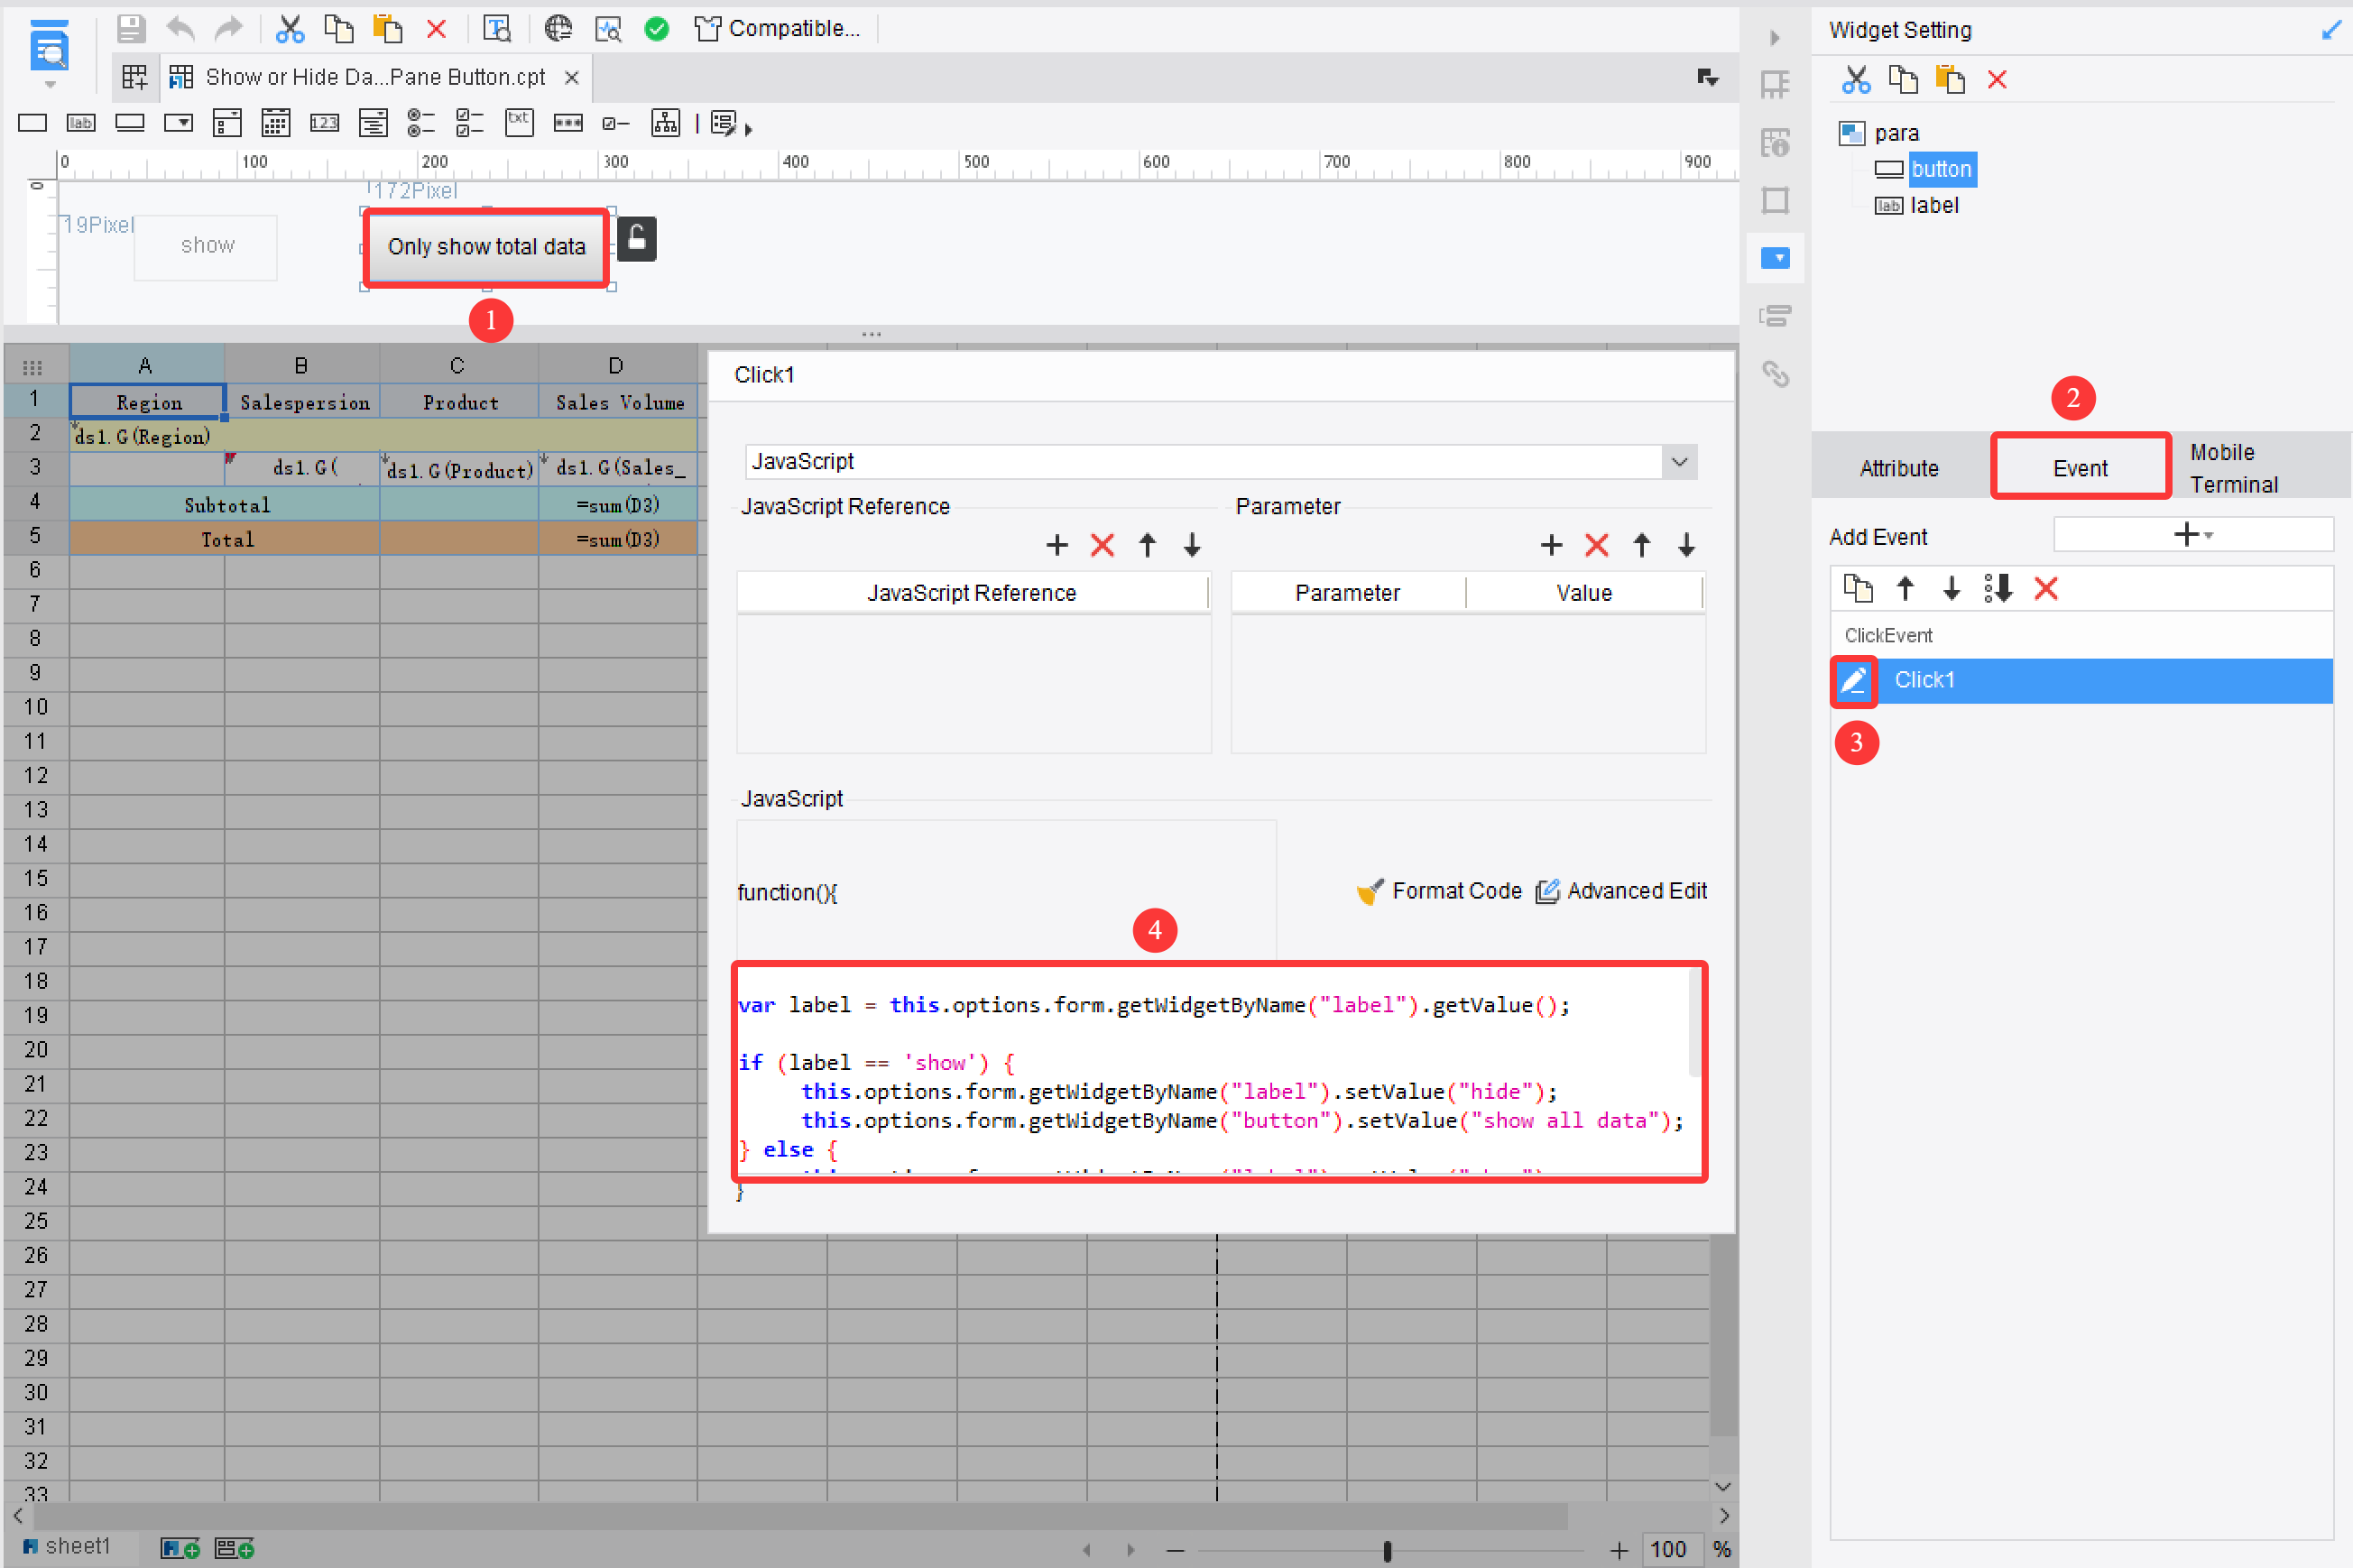Add a new JavaScript Reference with plus
Screen dimensions: 2353x1568
point(1056,545)
